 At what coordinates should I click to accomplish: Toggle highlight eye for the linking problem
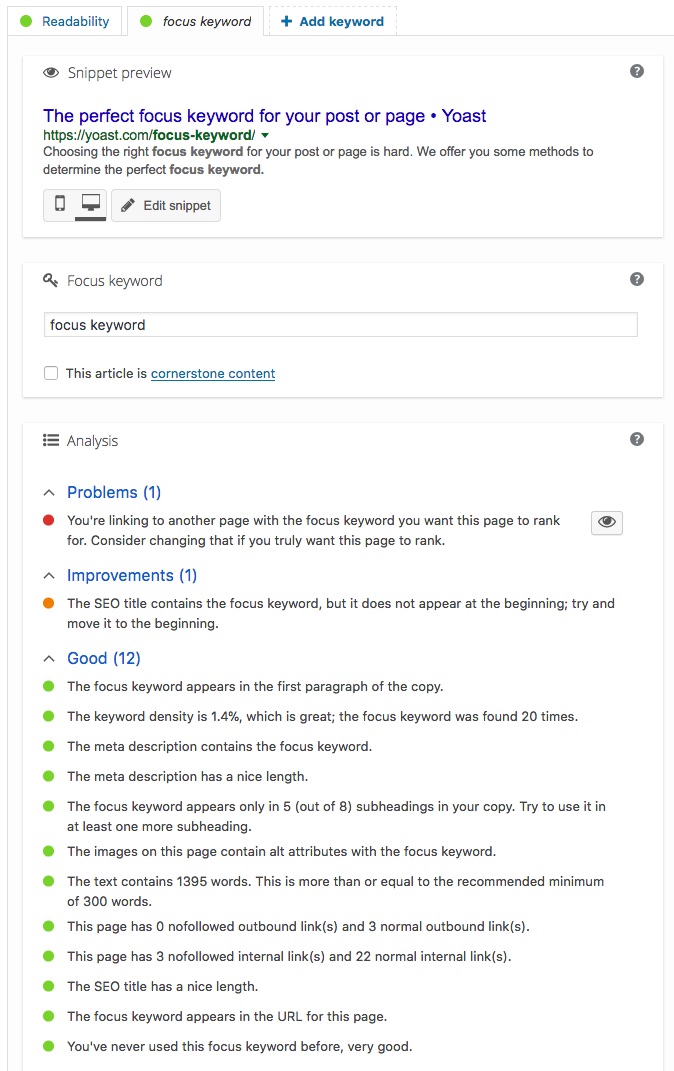pyautogui.click(x=606, y=523)
